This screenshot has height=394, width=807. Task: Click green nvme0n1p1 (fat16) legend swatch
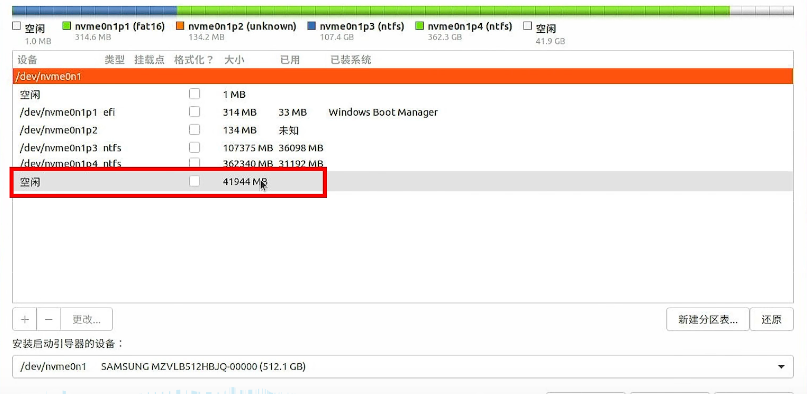66,26
